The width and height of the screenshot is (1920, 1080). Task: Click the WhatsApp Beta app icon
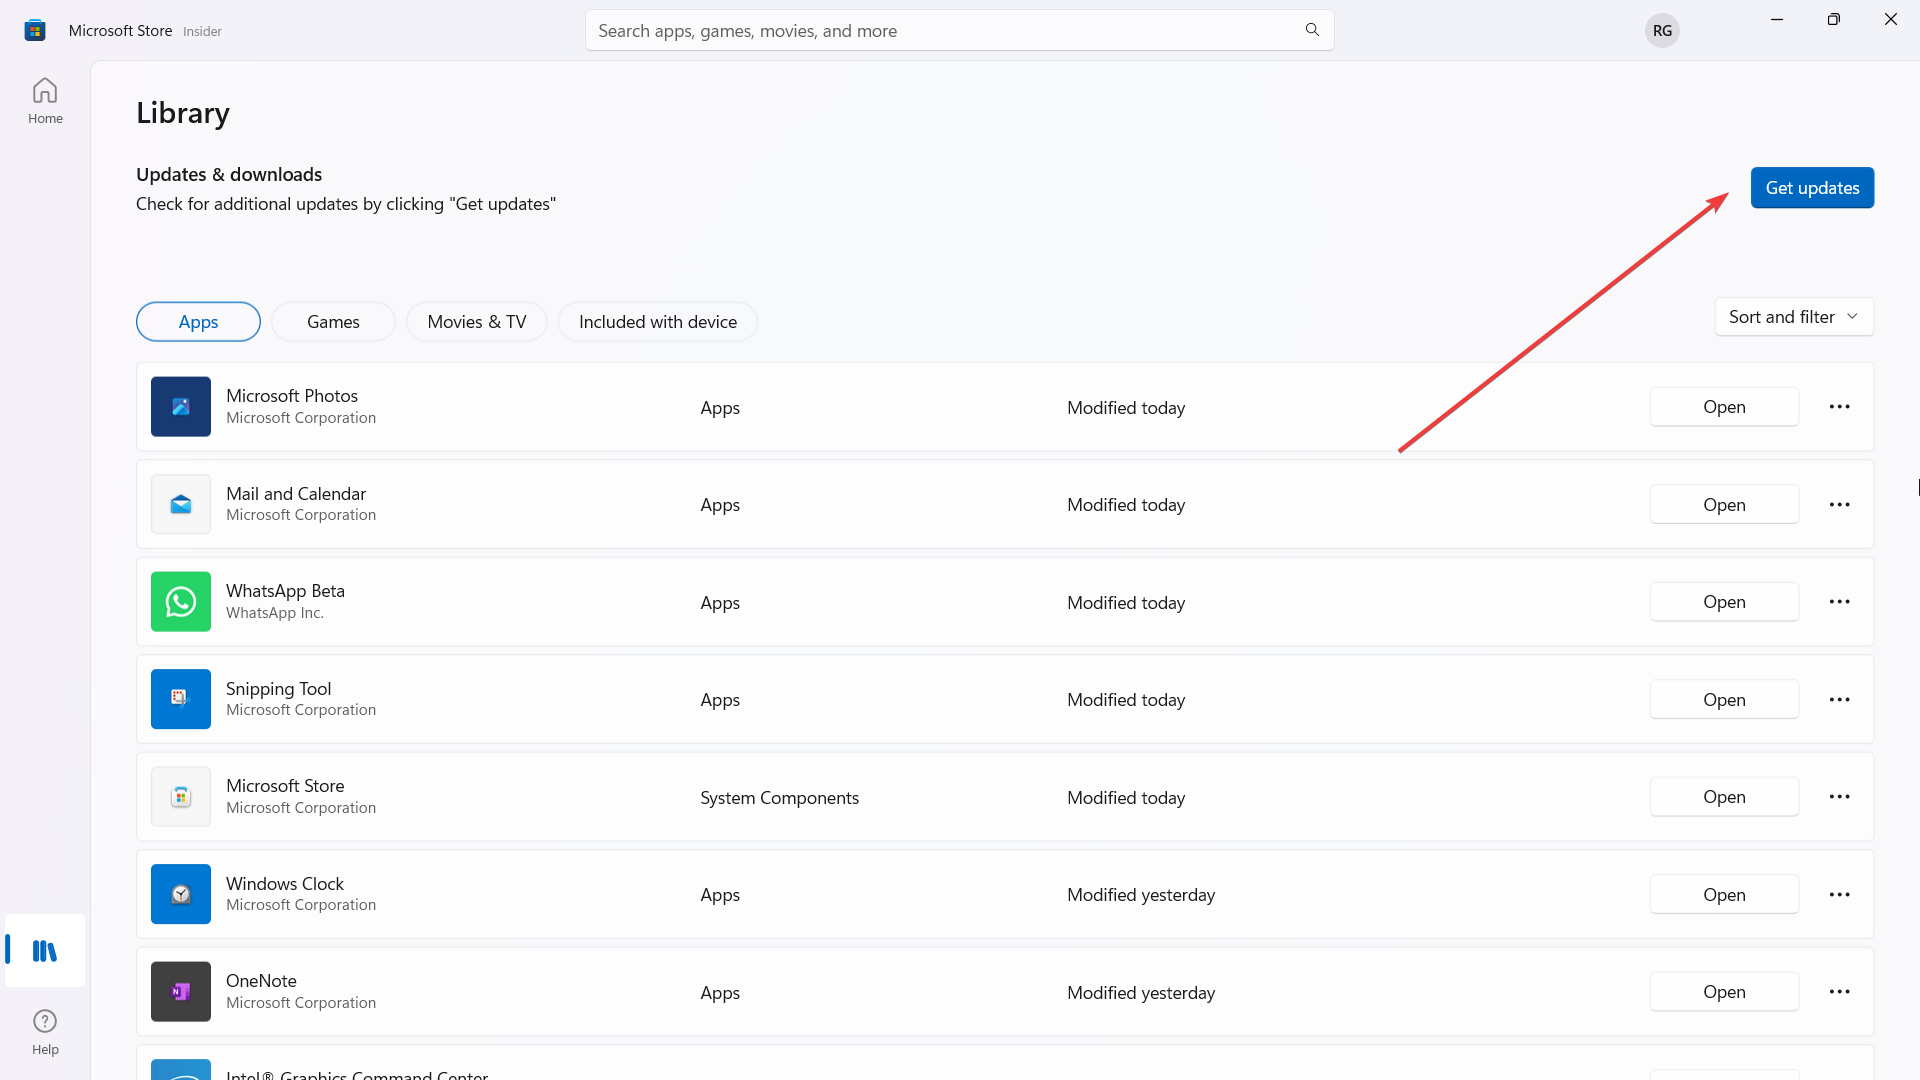(181, 601)
